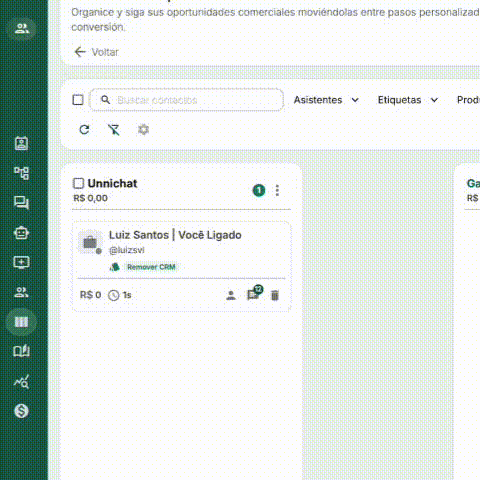Click the R$ 0 value on the card
The height and width of the screenshot is (480, 480).
point(90,295)
